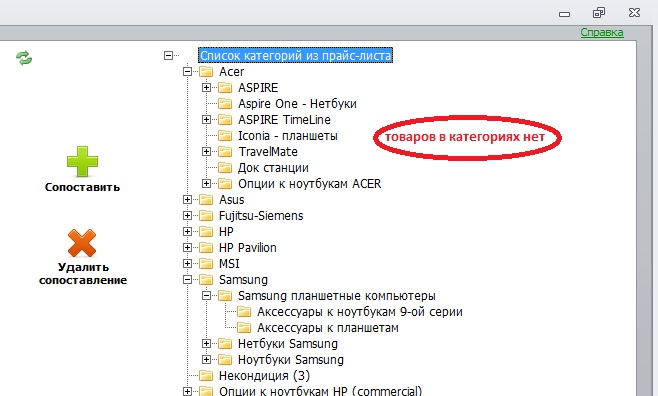
Task: Open the Справка help link
Action: 602,32
